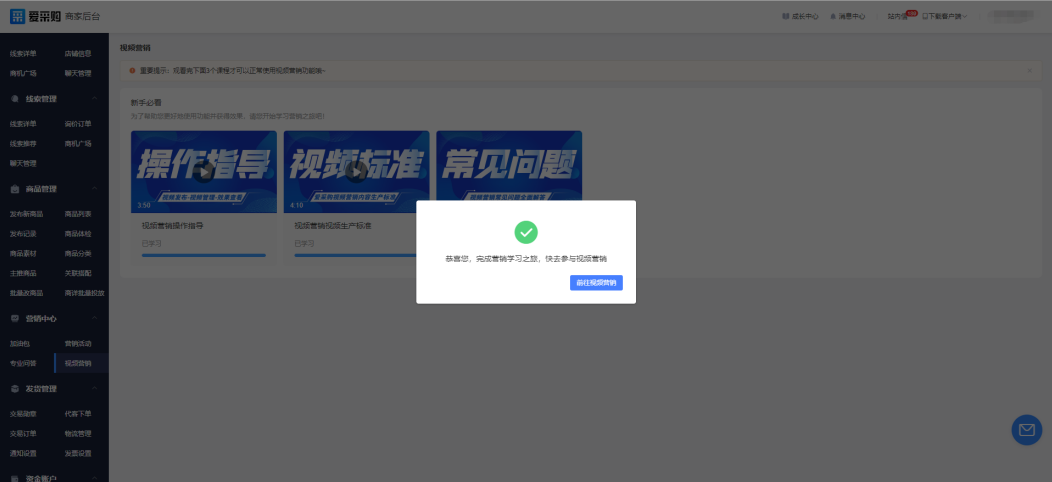Image resolution: width=1052 pixels, height=482 pixels.
Task: Select 视频营销 in the sidebar
Action: tap(77, 363)
